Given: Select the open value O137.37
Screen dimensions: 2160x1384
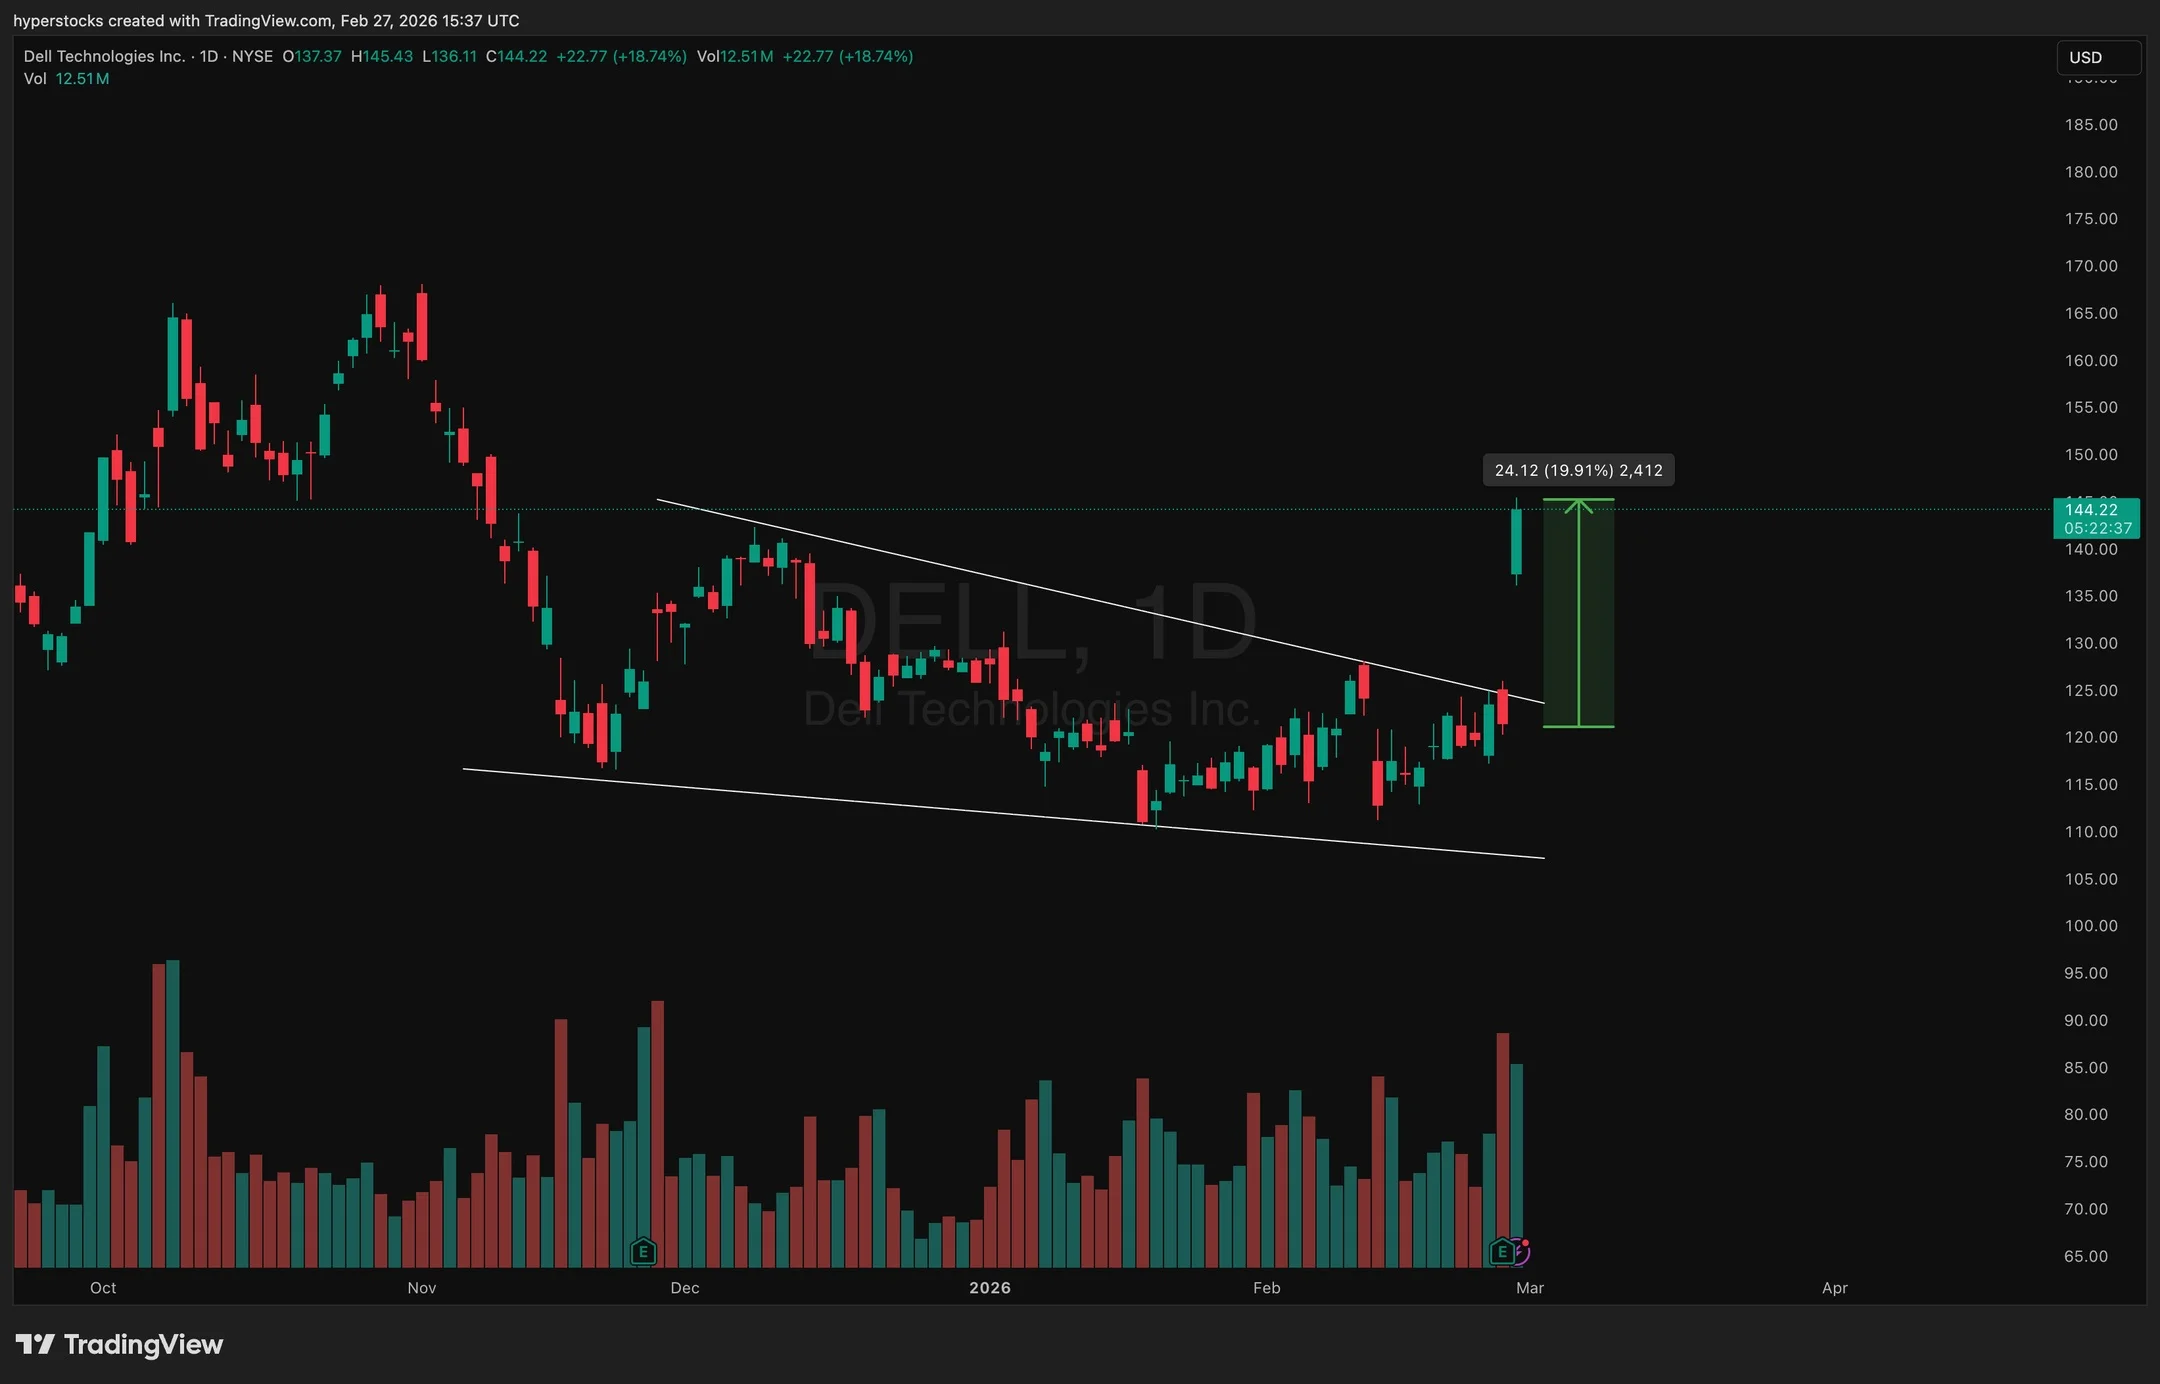Looking at the screenshot, I should click(312, 56).
